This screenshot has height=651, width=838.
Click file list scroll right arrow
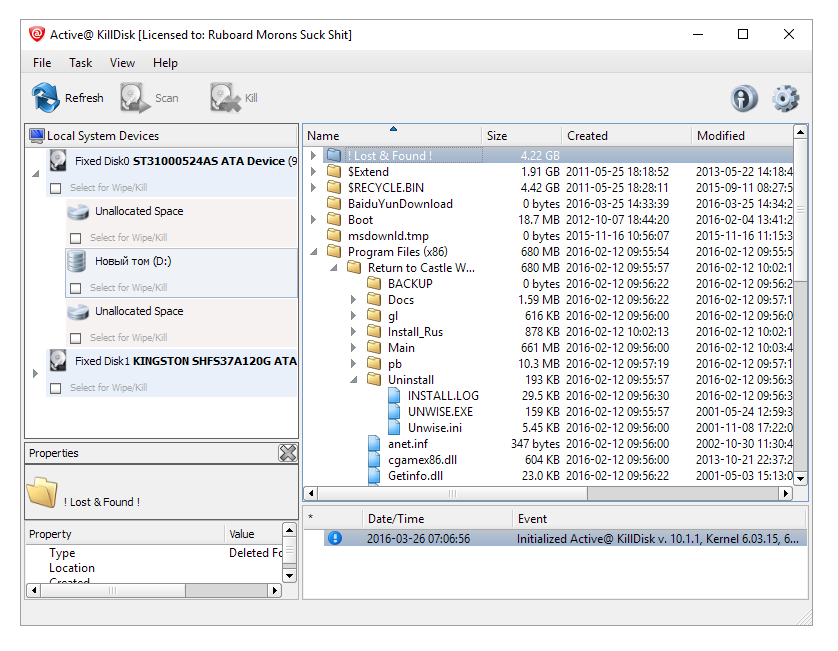[785, 493]
